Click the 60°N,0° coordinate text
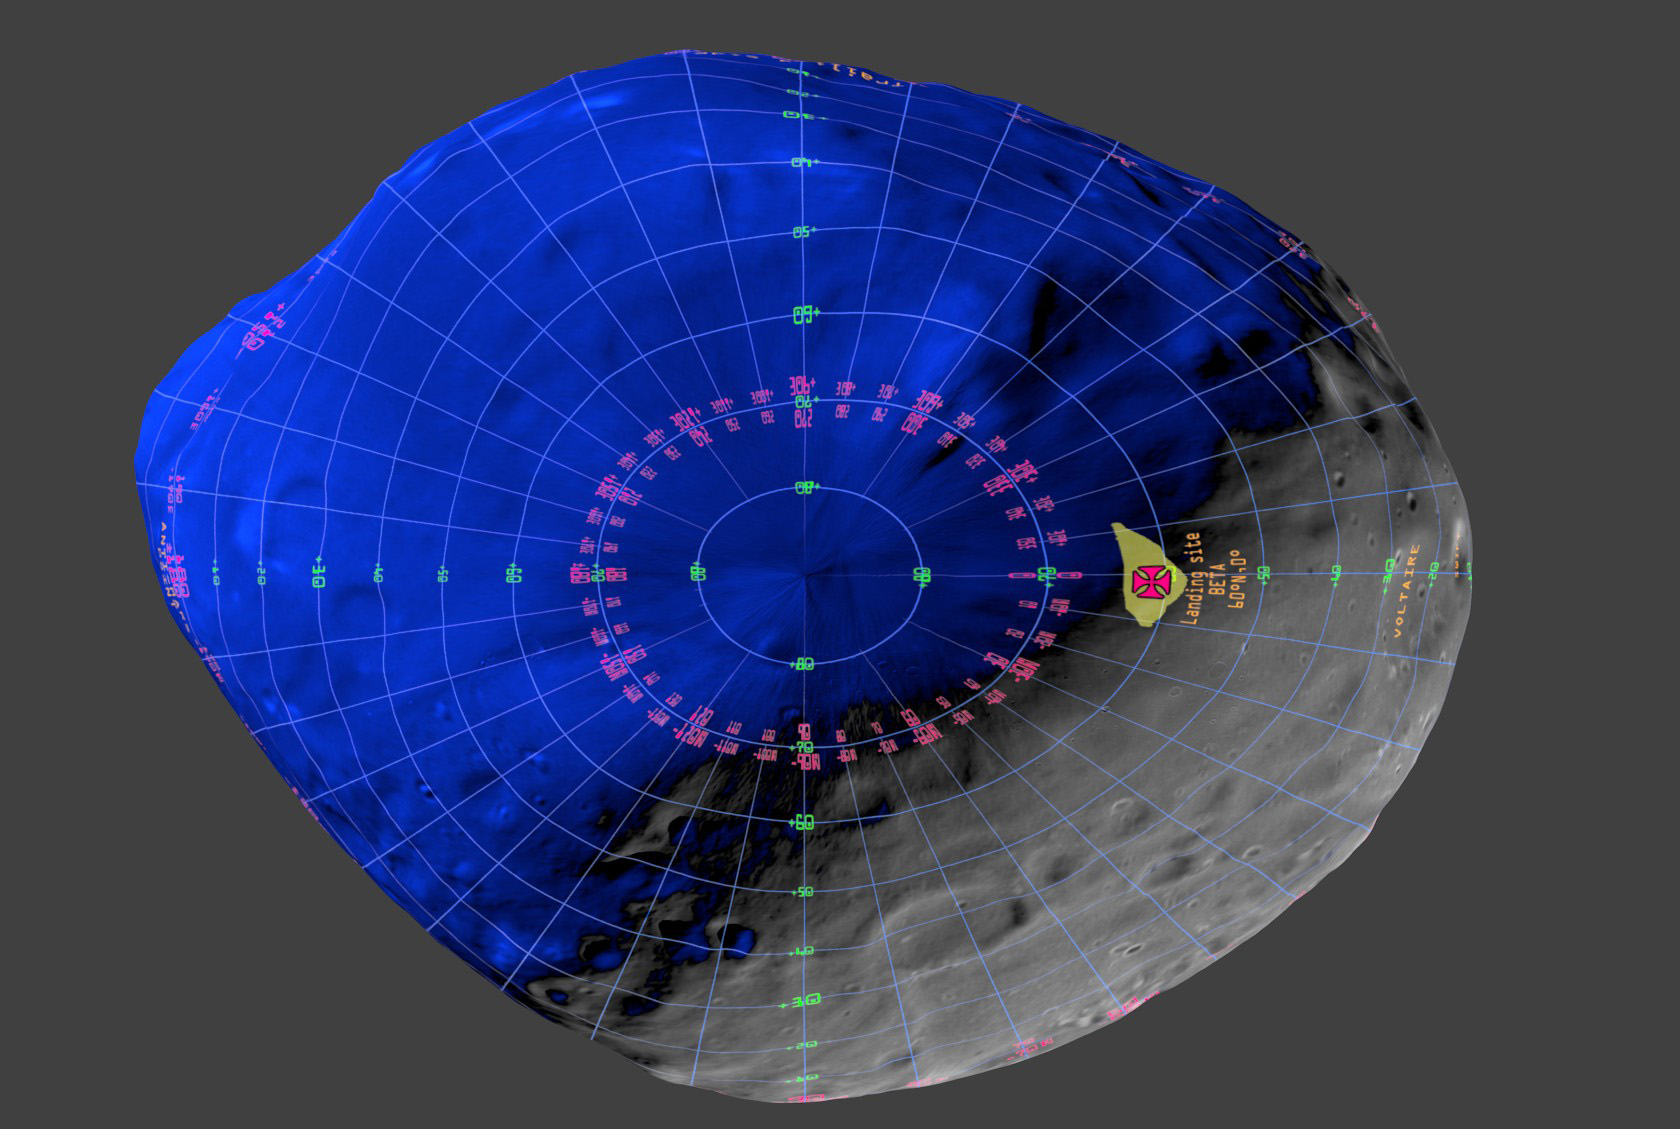1680x1129 pixels. pos(1237,579)
